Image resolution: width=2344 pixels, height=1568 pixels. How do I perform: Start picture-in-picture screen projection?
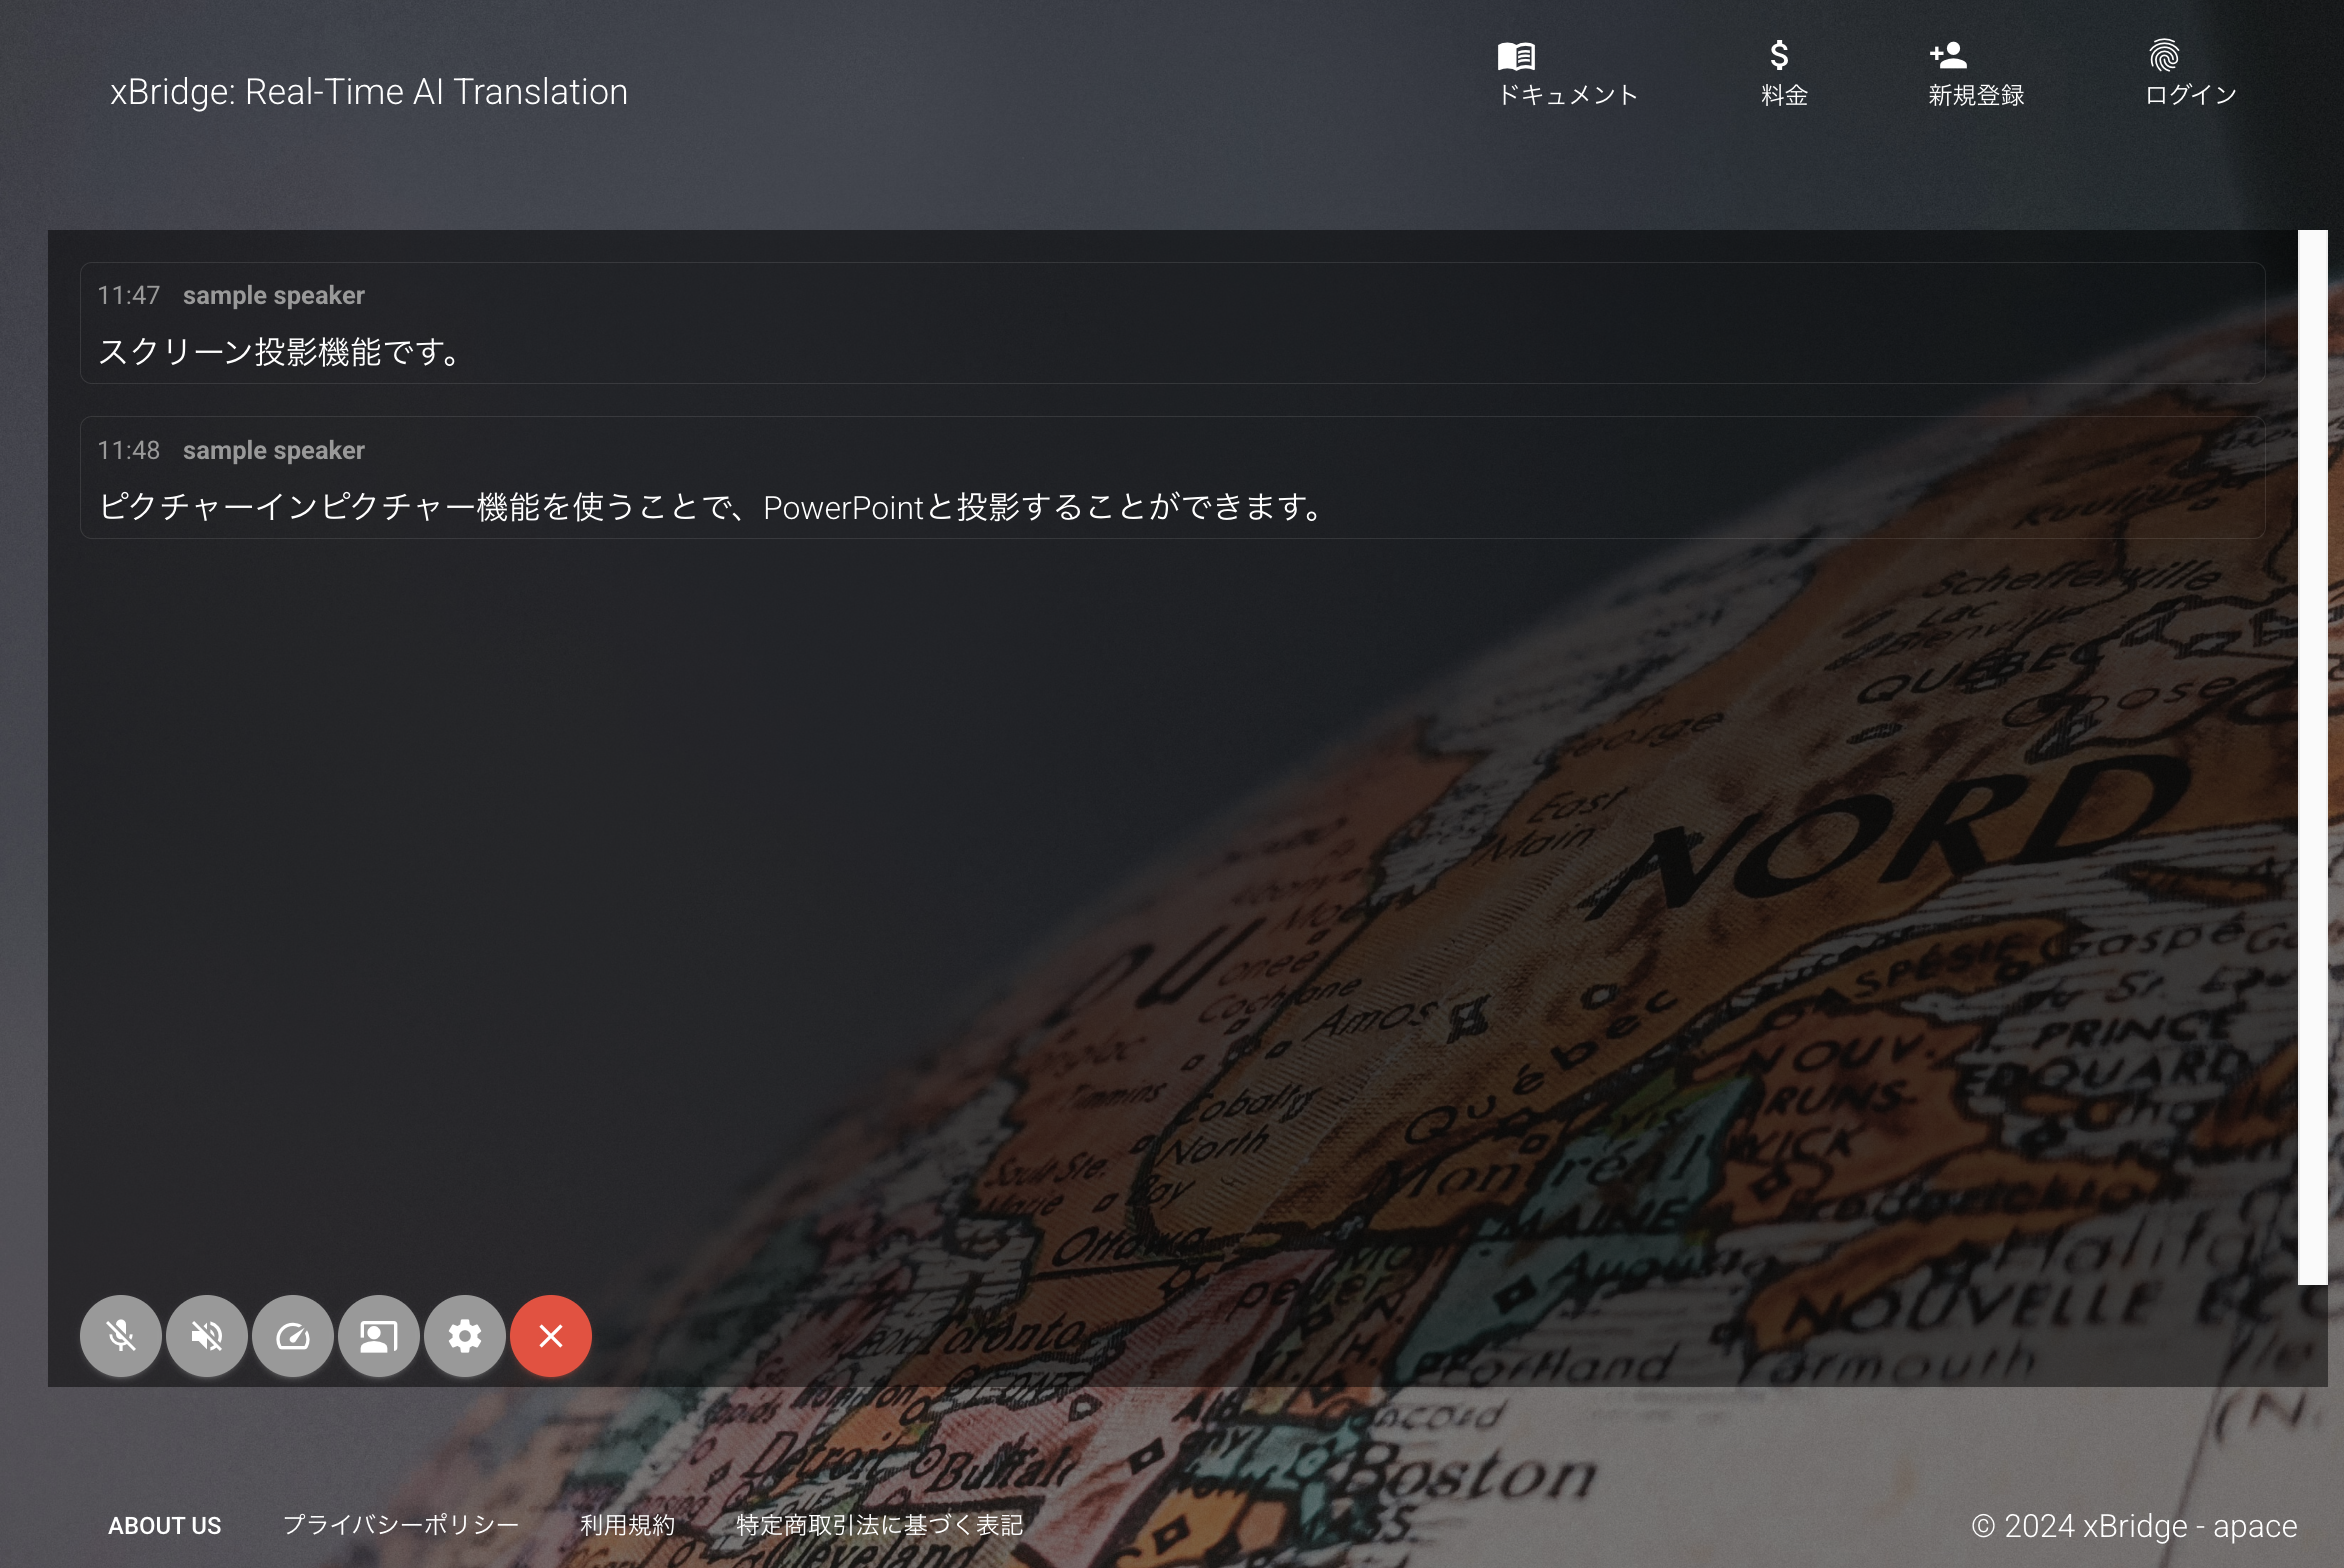pos(379,1336)
